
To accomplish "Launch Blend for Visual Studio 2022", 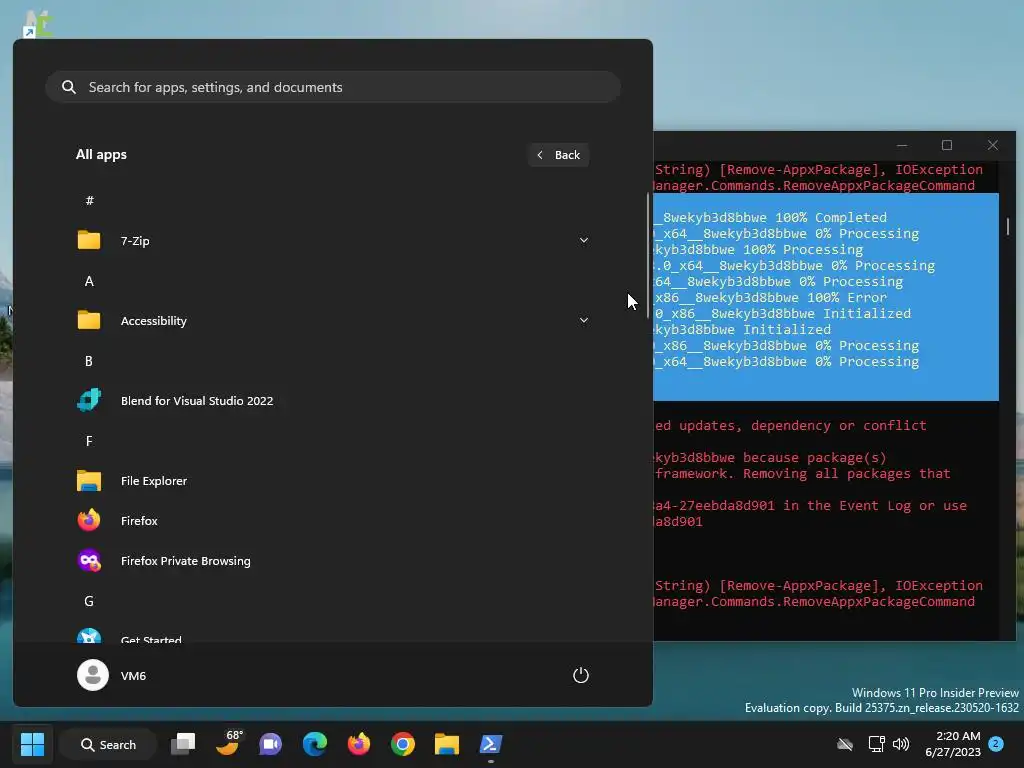I will [333, 400].
